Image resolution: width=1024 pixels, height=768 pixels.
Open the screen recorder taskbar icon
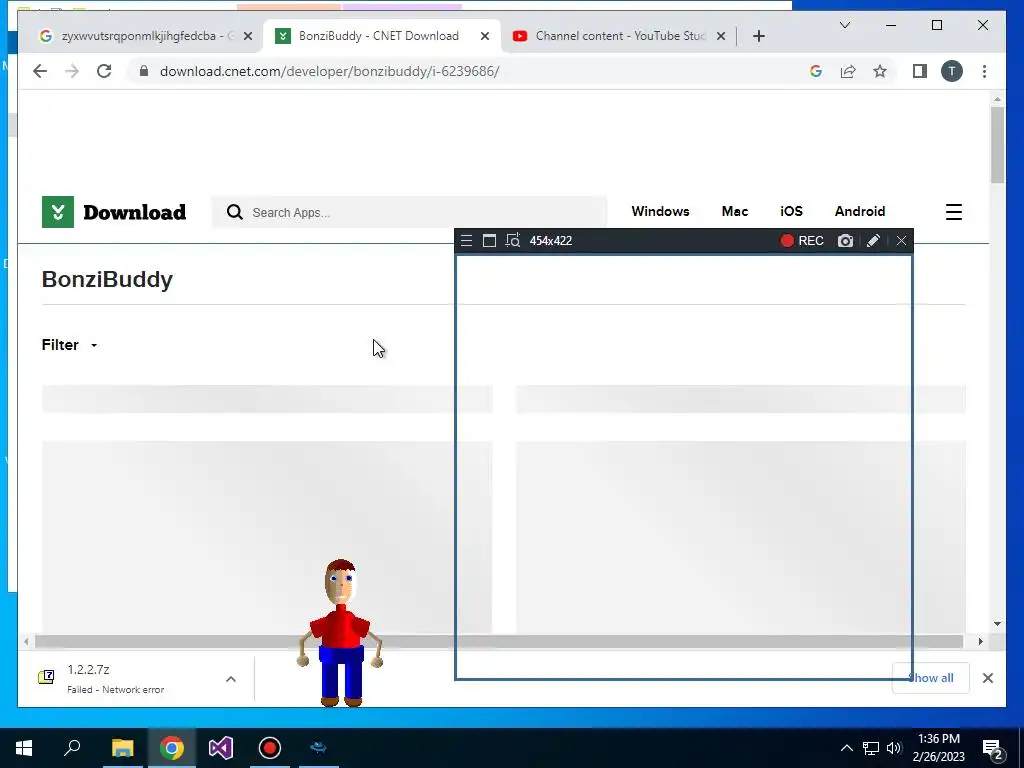pos(270,748)
